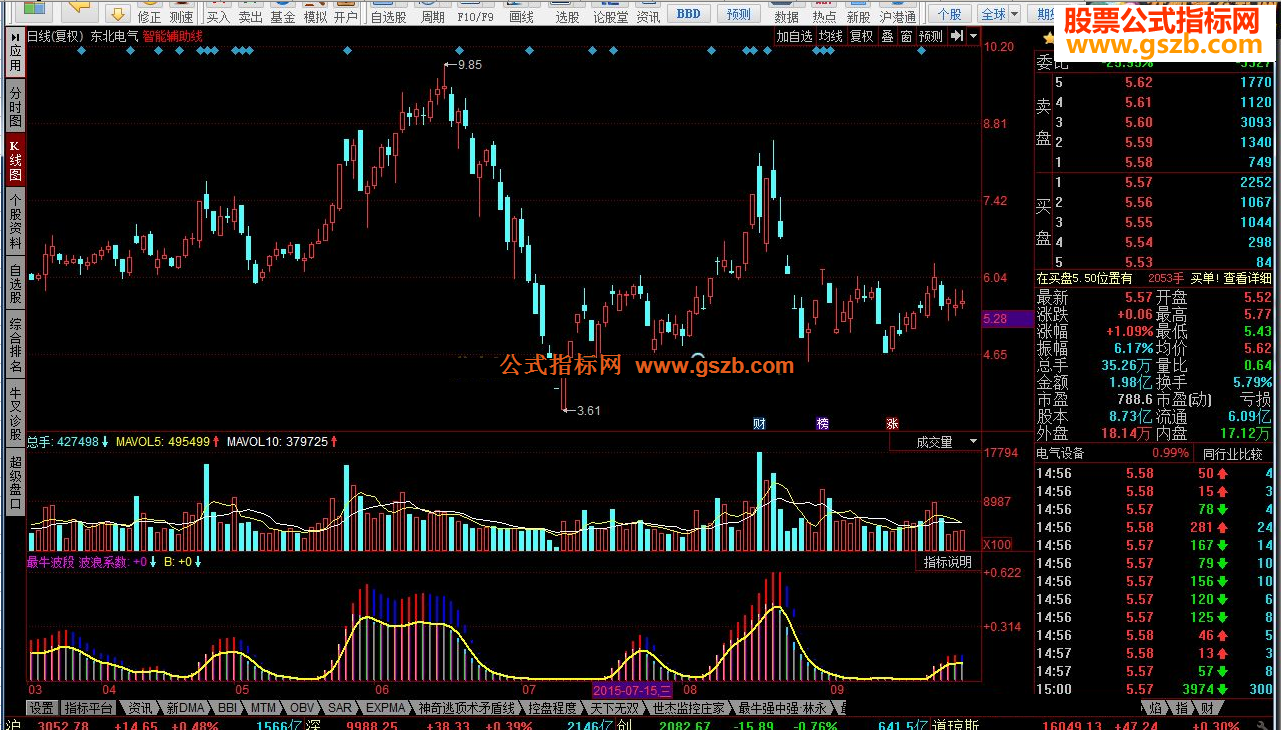This screenshot has height=730, width=1281.
Task: Select the EXPMA indicator tab
Action: point(385,707)
